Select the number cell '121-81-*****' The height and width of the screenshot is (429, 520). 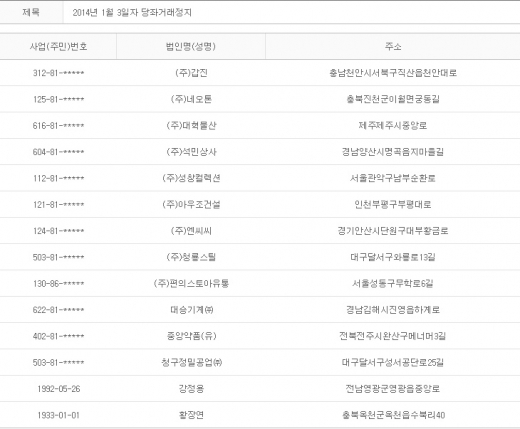click(x=58, y=205)
